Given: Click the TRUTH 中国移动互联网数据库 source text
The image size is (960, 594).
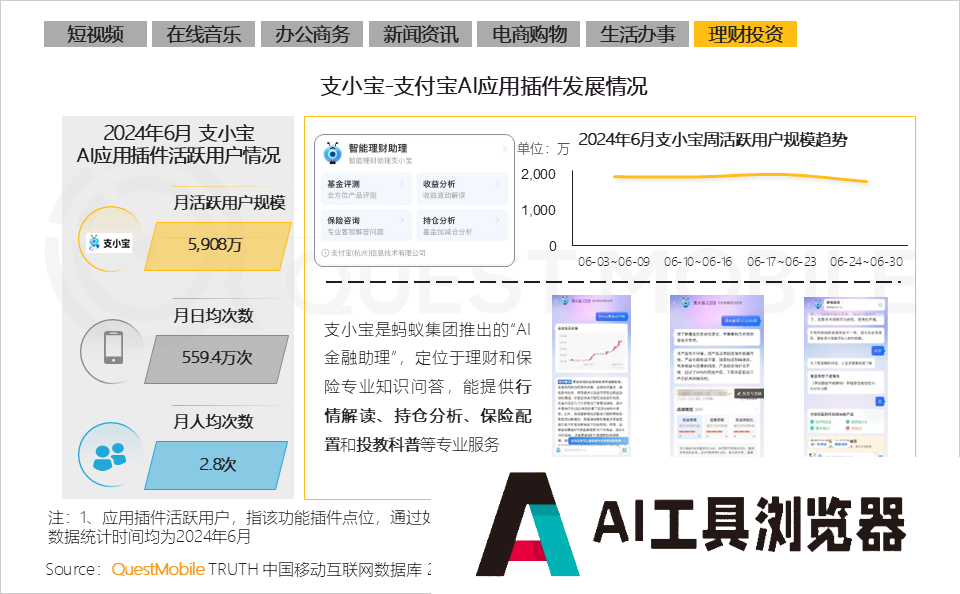Looking at the screenshot, I should click(315, 570).
